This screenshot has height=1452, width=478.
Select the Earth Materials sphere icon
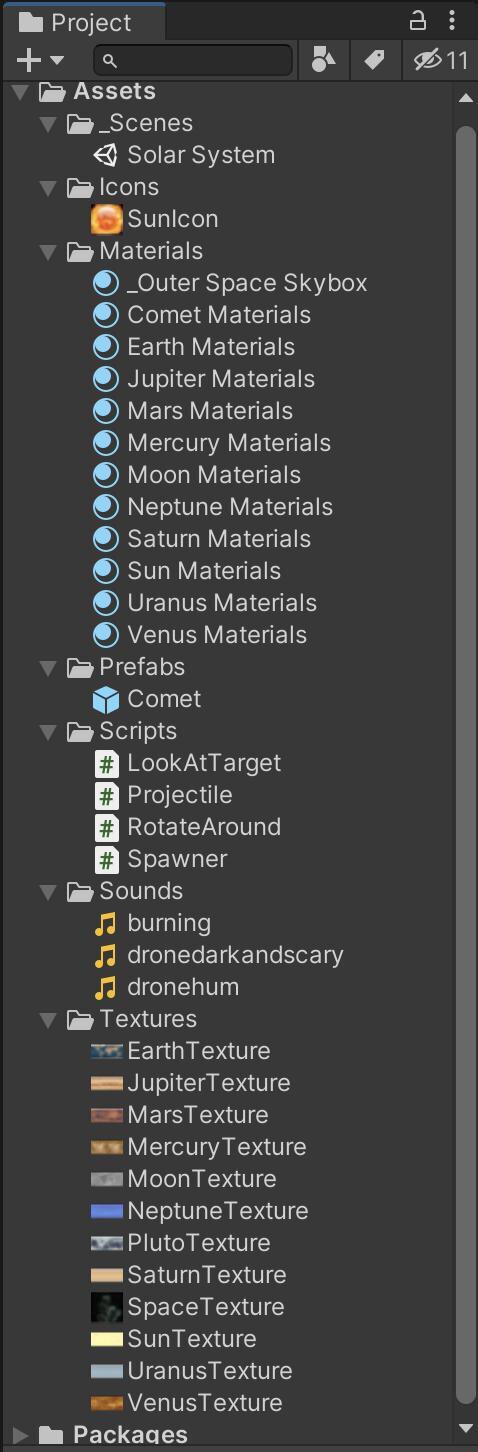coord(105,347)
